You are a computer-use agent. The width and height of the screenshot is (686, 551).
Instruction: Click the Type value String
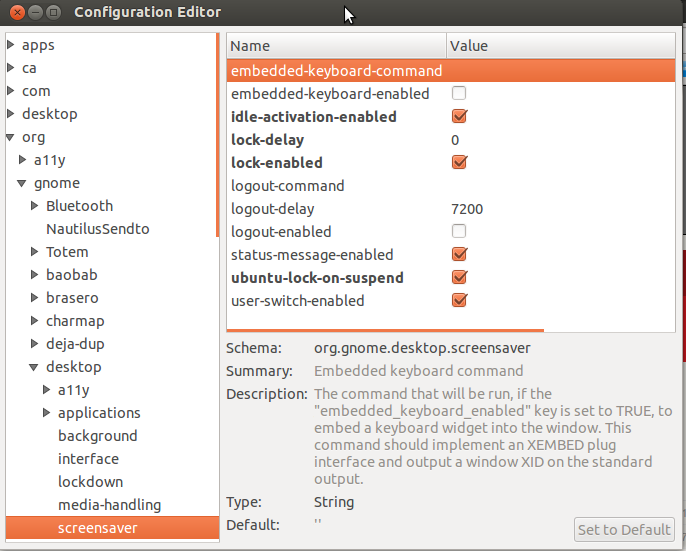pyautogui.click(x=334, y=502)
